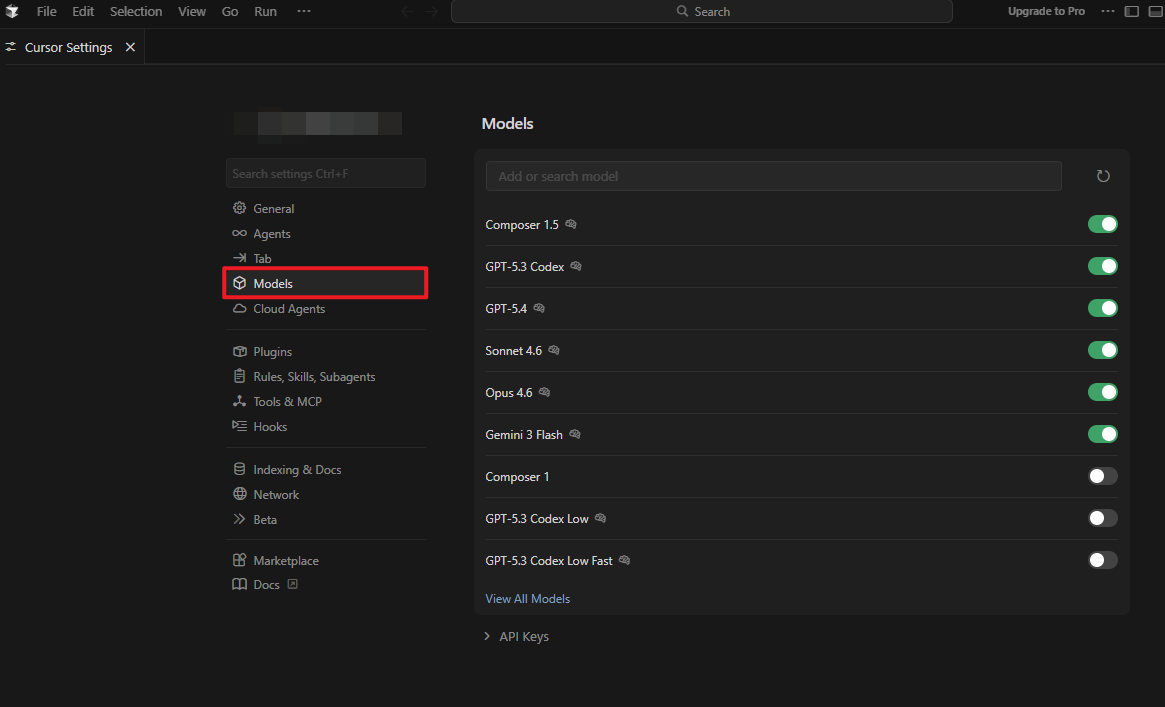Switch off the Opus 4.6 toggle
Viewport: 1165px width, 707px height.
[x=1103, y=392]
